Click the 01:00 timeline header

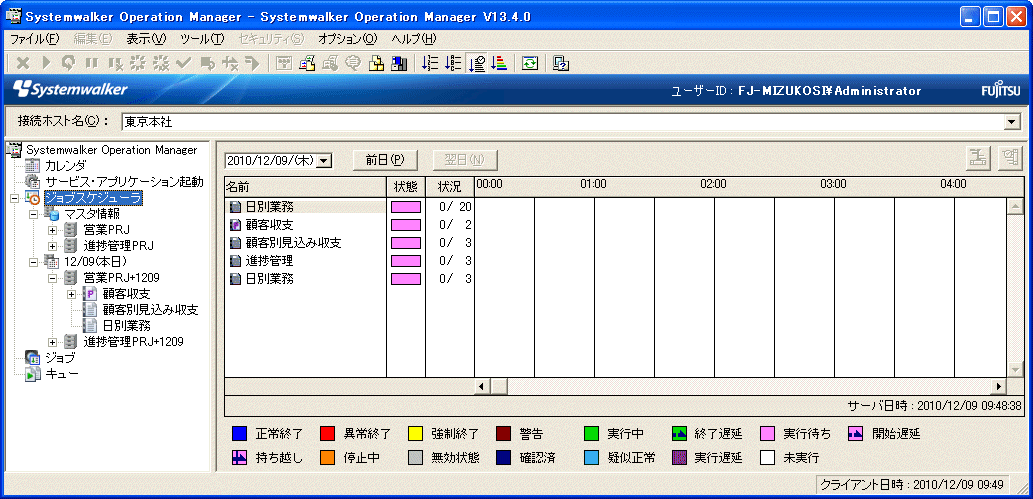coord(593,184)
